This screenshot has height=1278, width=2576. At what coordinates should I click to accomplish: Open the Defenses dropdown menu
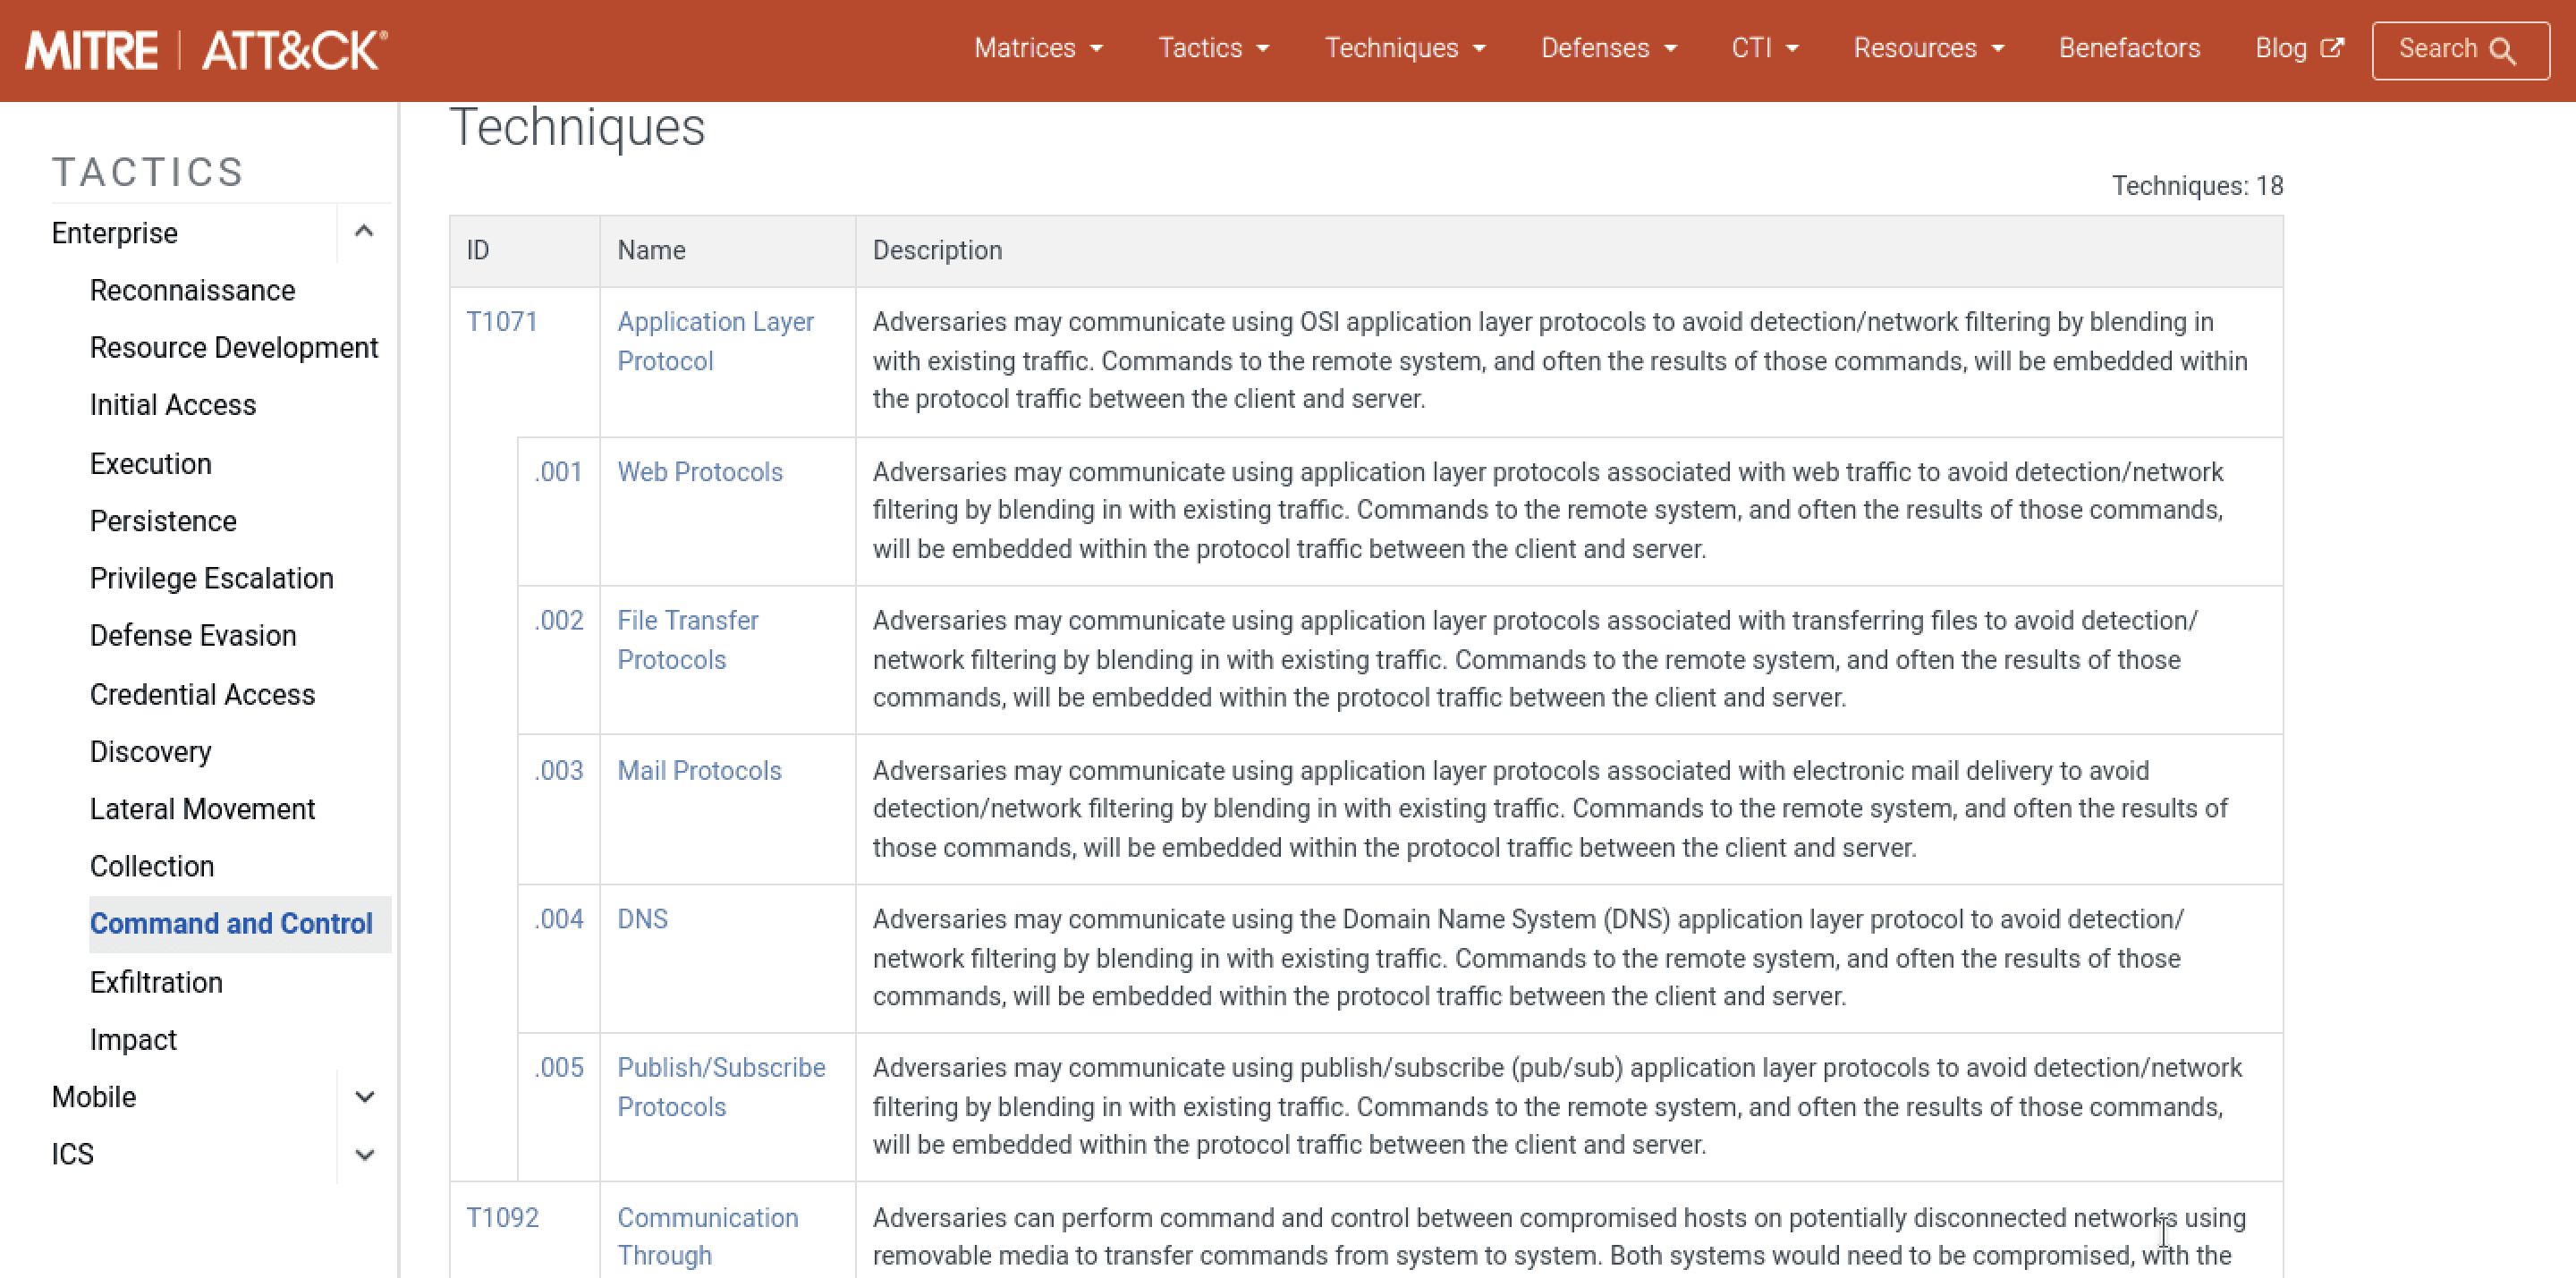click(x=1608, y=48)
